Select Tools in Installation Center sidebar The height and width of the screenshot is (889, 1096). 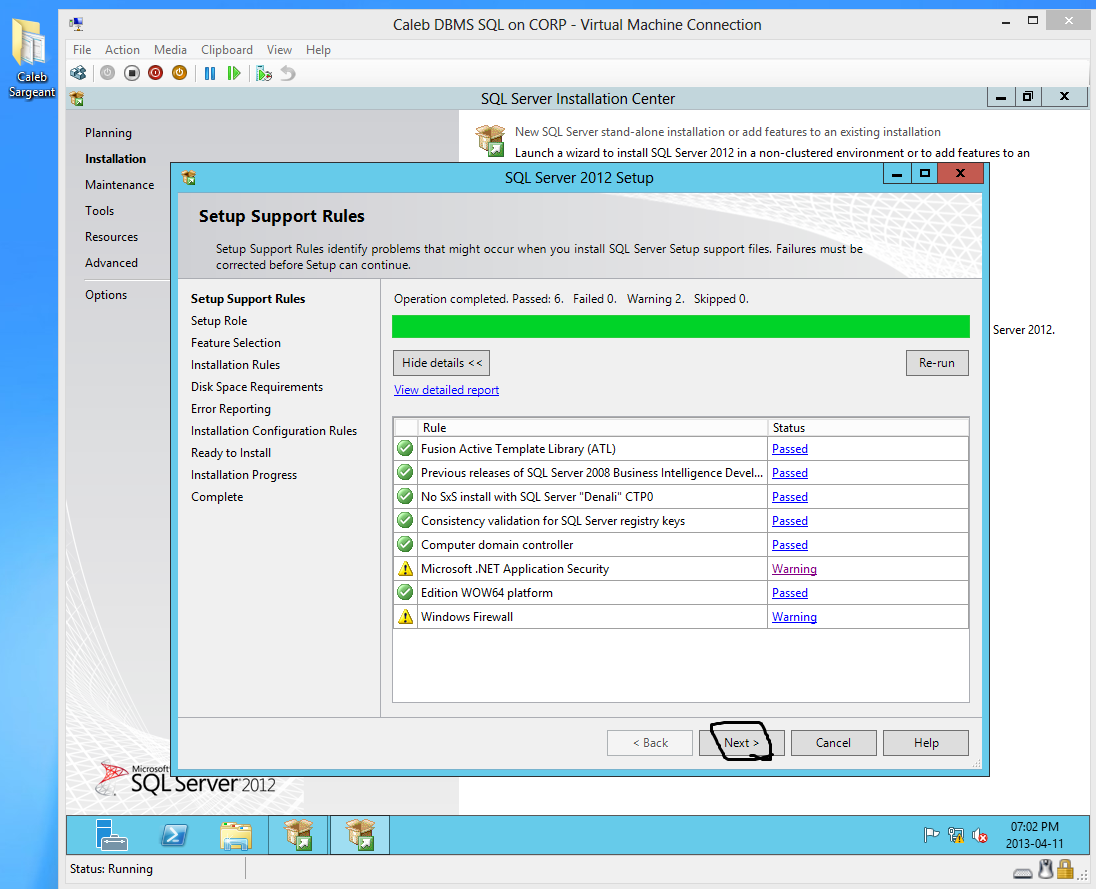coord(99,210)
